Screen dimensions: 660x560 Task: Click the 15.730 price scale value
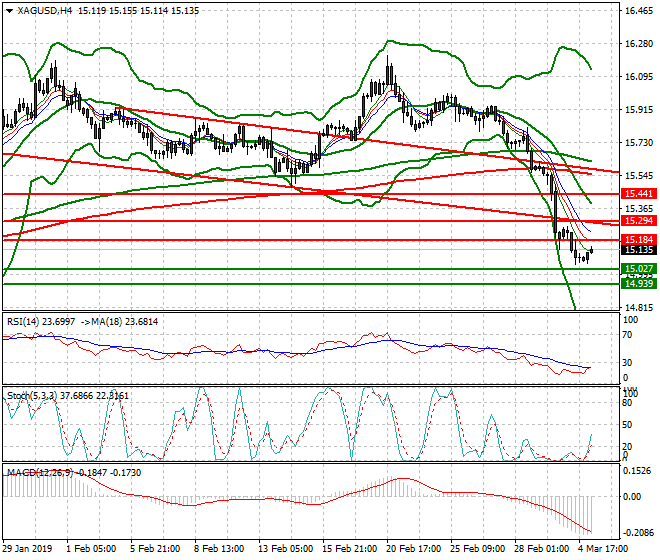(x=639, y=143)
